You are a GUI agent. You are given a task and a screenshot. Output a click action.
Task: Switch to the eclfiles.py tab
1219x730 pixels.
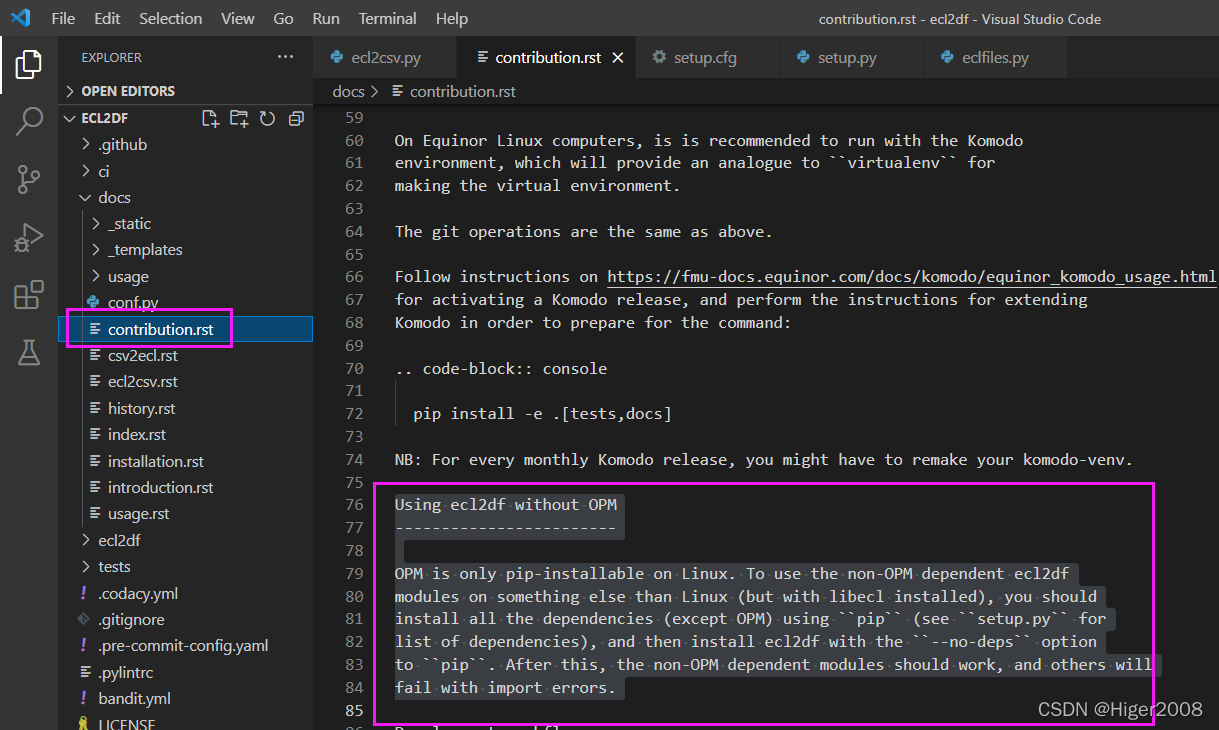[994, 58]
